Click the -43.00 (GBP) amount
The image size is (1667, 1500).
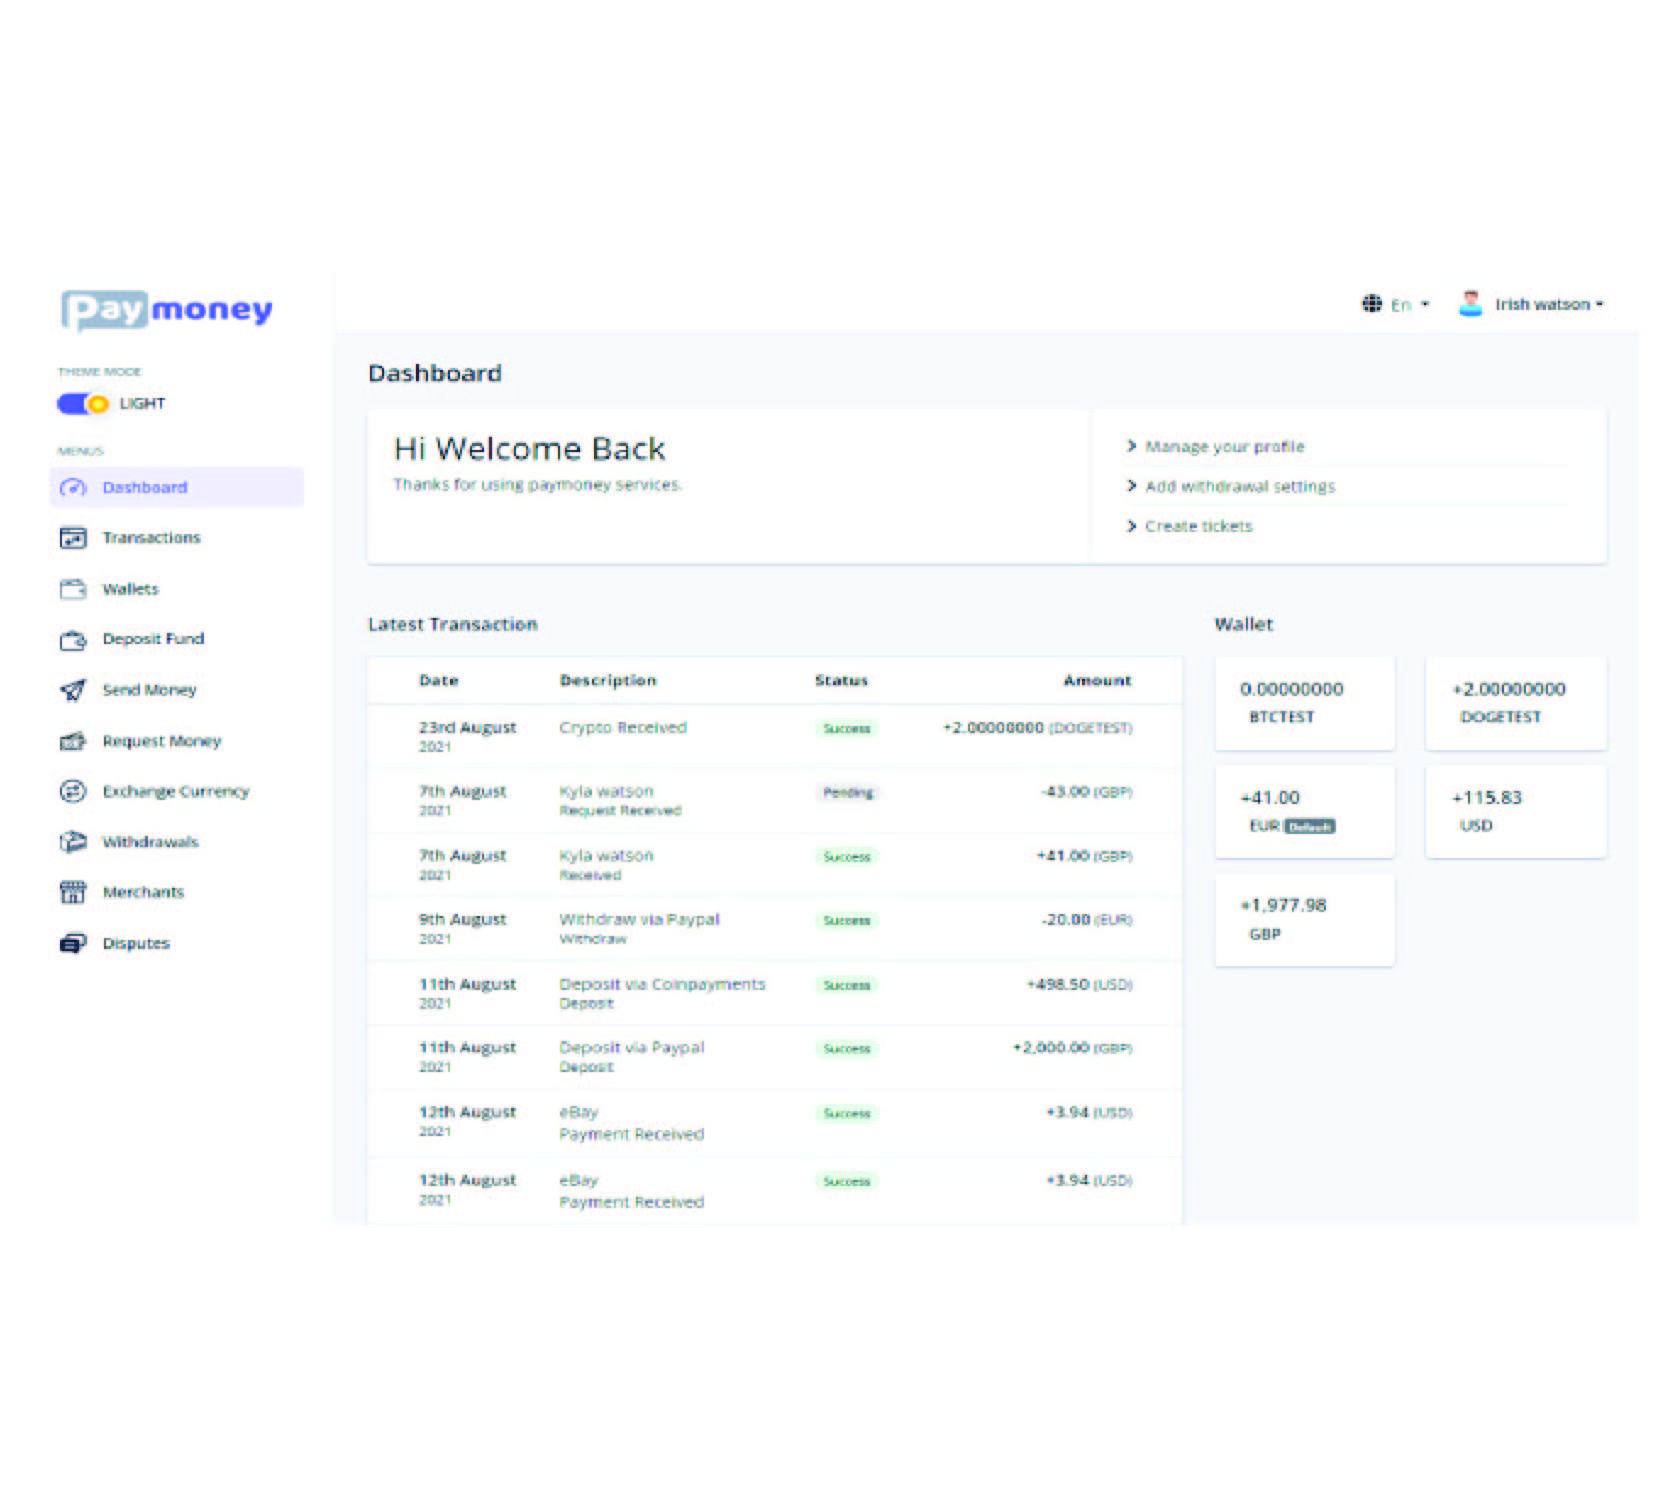tap(1087, 792)
